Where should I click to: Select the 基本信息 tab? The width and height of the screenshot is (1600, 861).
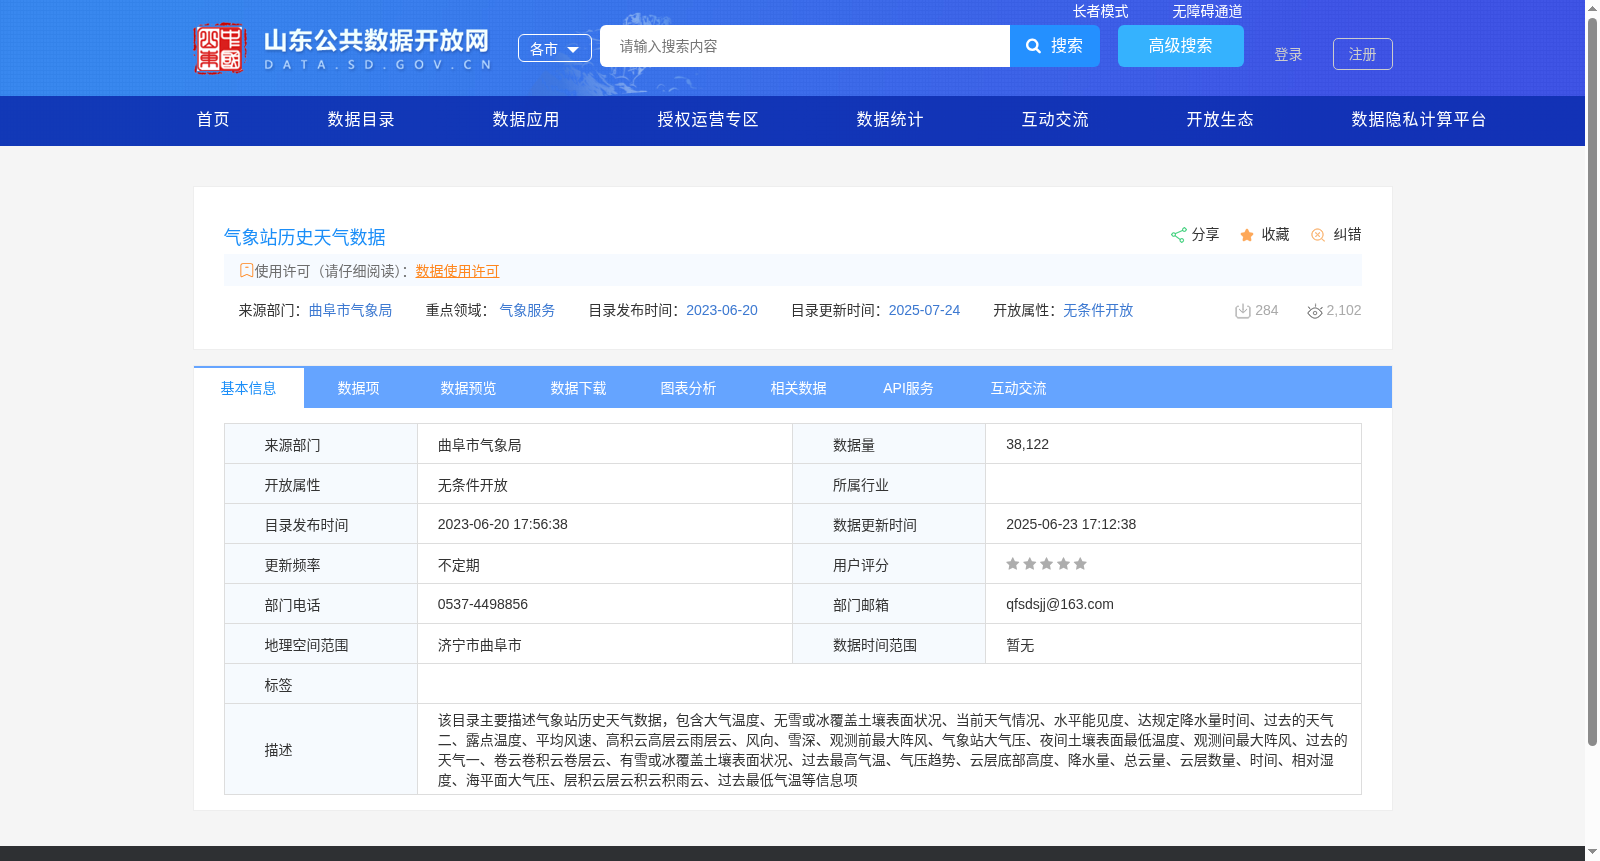pos(249,388)
